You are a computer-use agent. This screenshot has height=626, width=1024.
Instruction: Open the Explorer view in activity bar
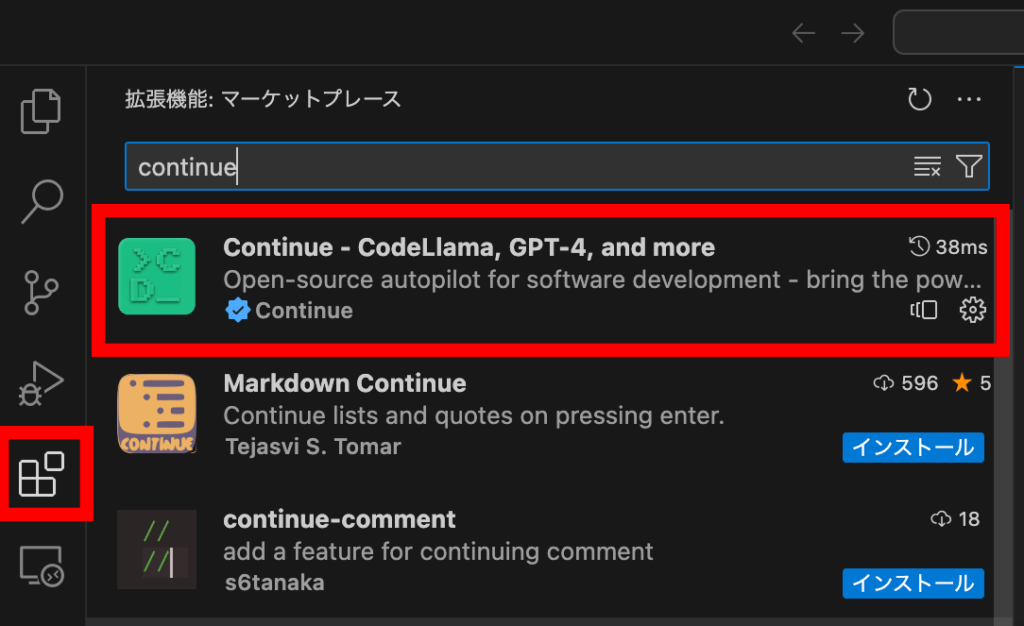click(42, 111)
